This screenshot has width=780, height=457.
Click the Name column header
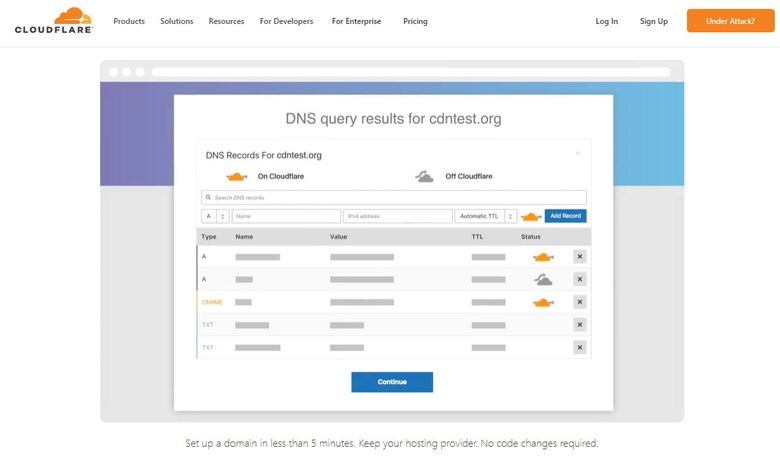pos(244,237)
